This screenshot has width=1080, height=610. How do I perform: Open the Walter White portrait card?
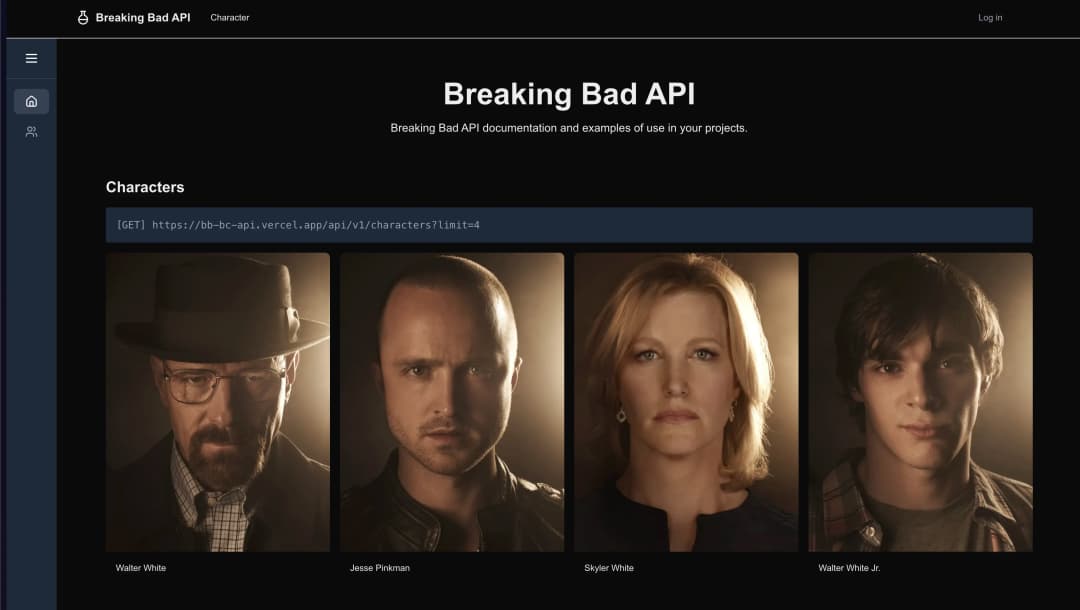(x=218, y=402)
